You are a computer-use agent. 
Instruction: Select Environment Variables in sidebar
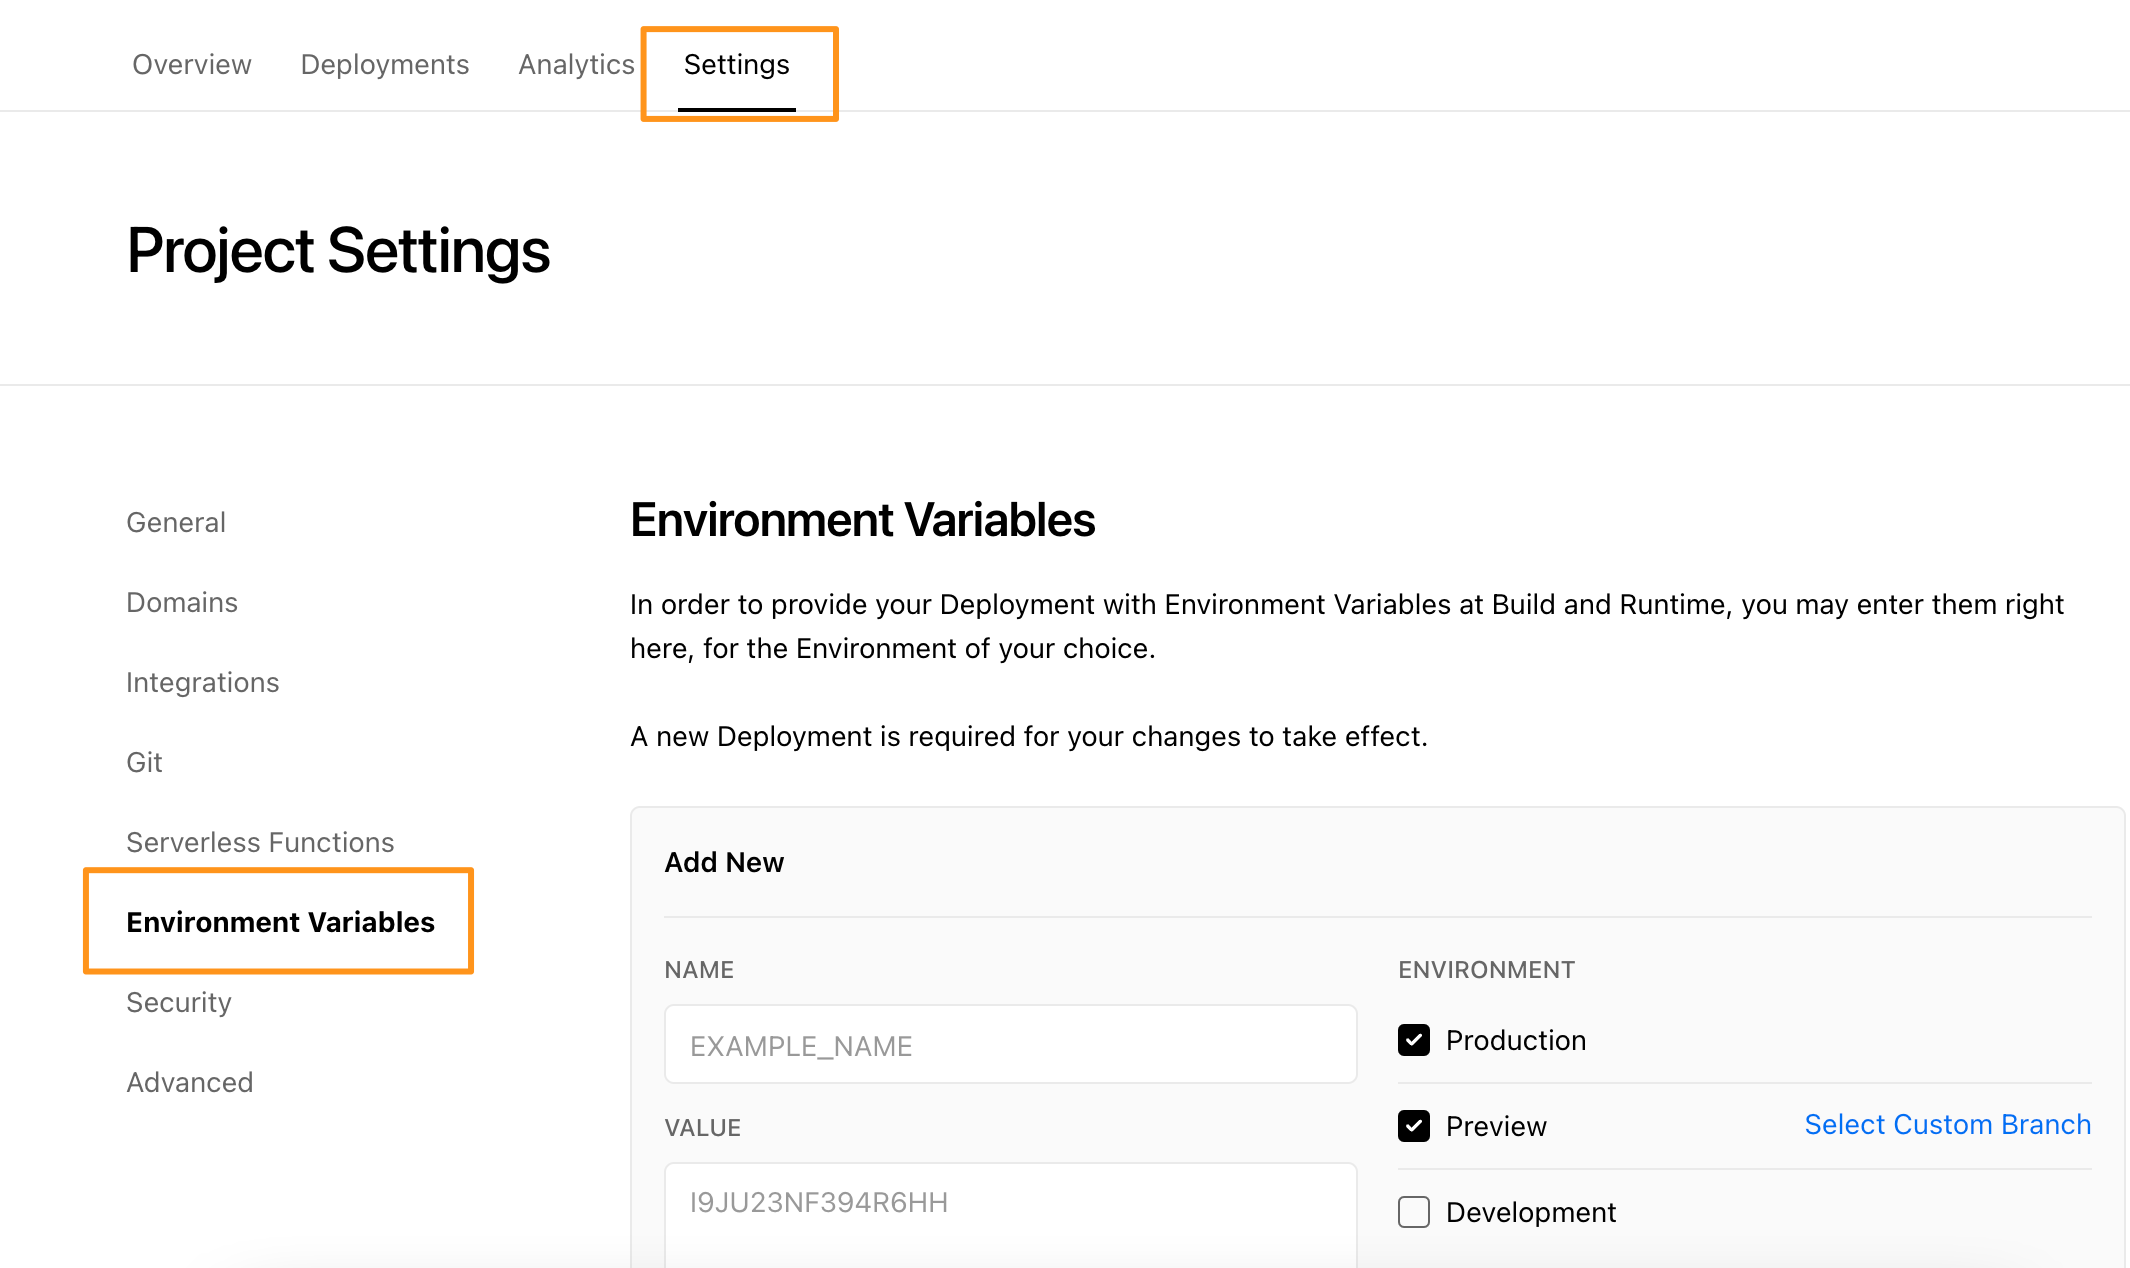(x=280, y=922)
